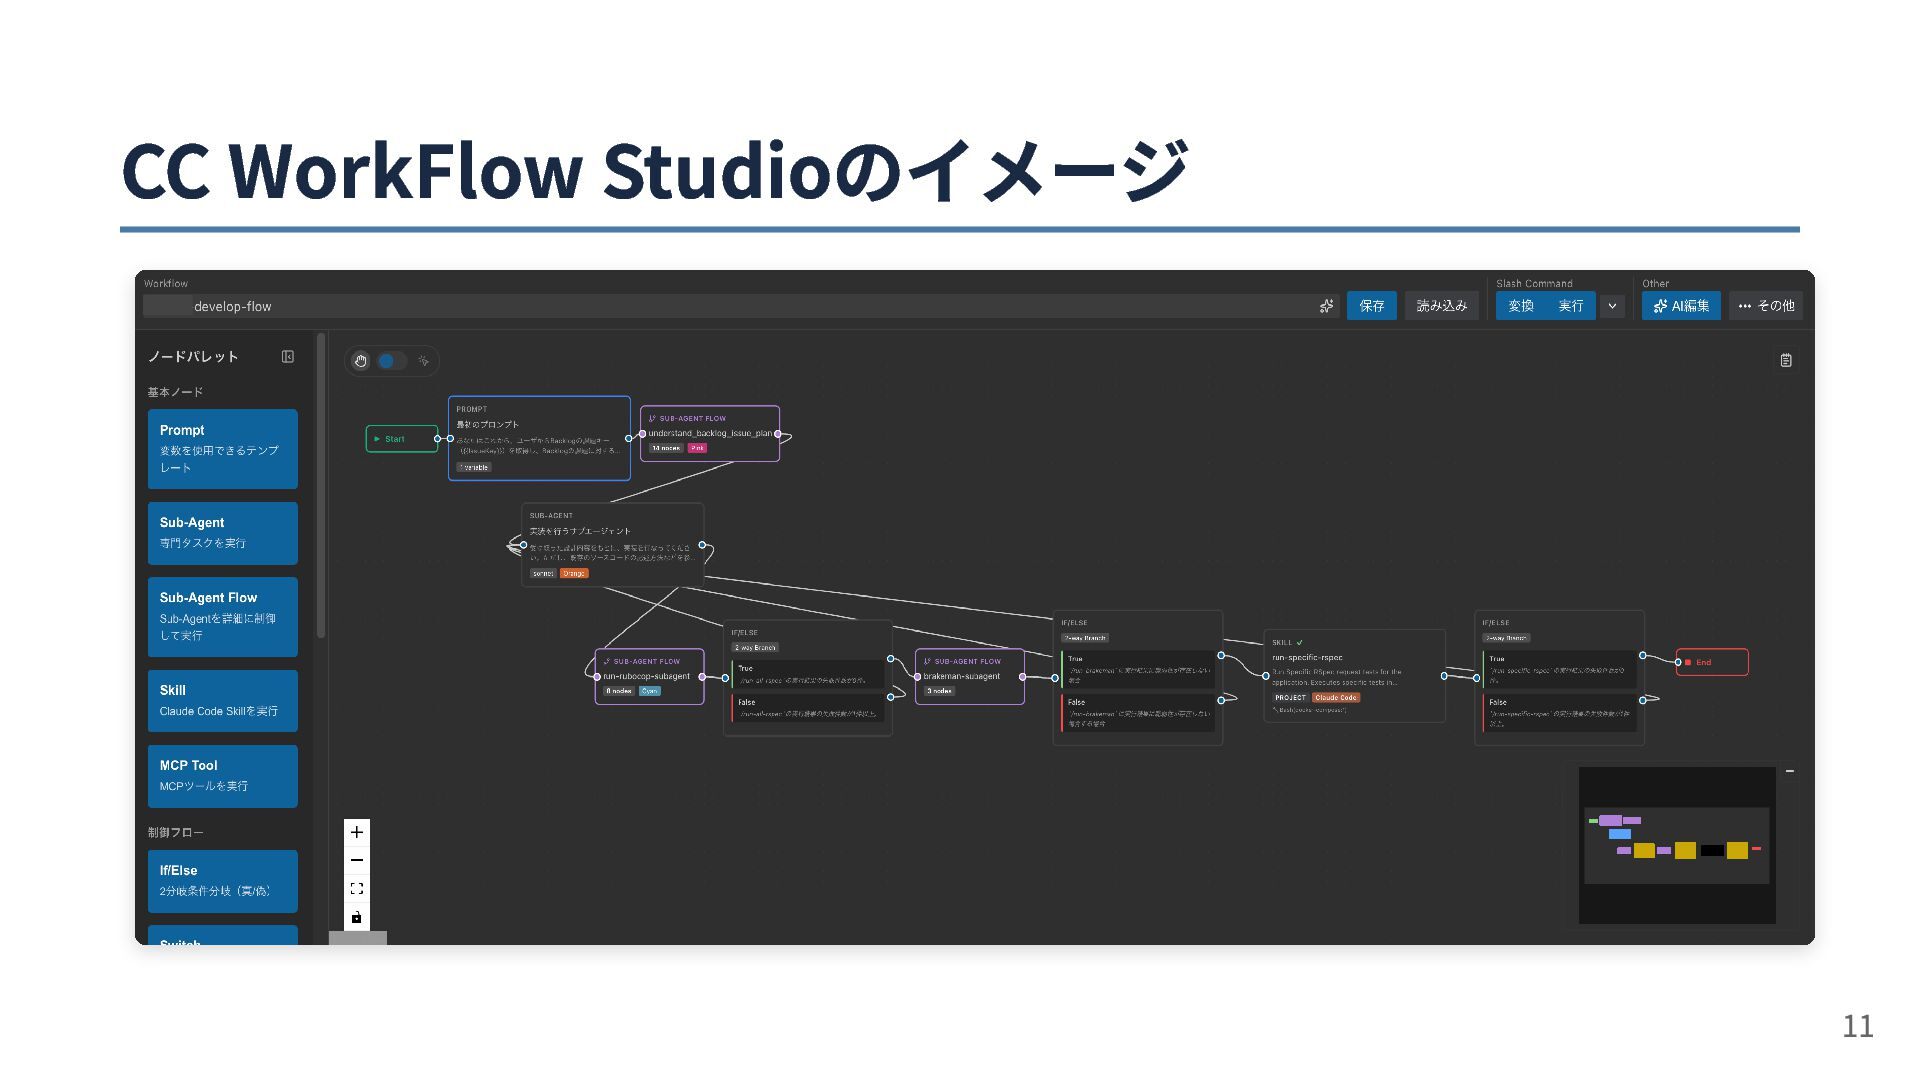Add a Sub-Agent Flow node from palette
This screenshot has height=1080, width=1920.
(222, 616)
